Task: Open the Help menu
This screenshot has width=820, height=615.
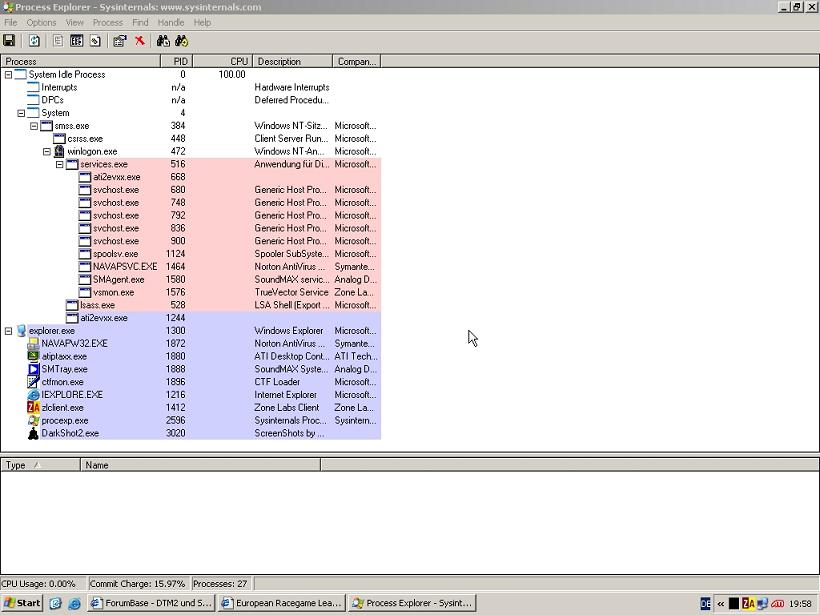Action: pos(202,22)
